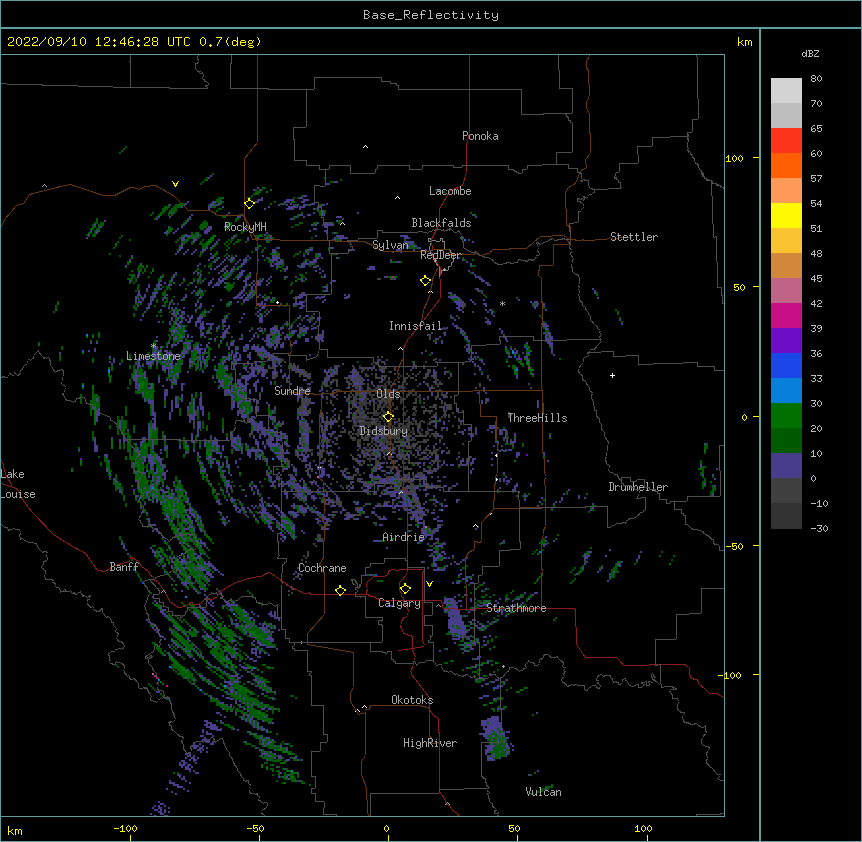
Task: Click the Strathmore label
Action: pyautogui.click(x=516, y=608)
